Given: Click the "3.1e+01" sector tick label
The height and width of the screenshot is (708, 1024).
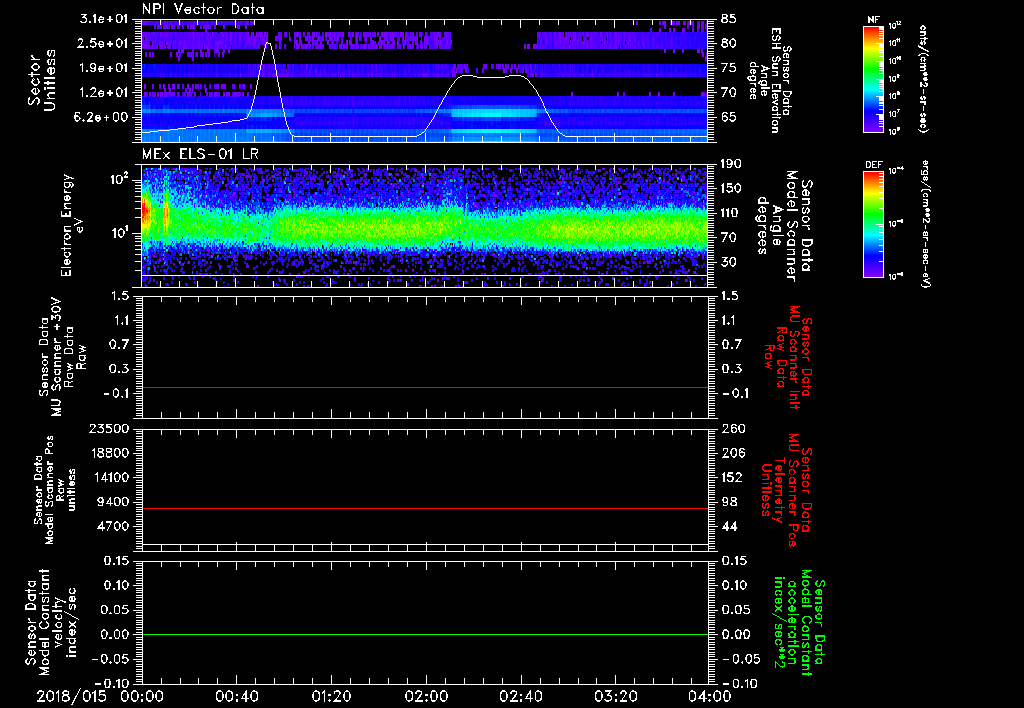Looking at the screenshot, I should click(x=104, y=18).
